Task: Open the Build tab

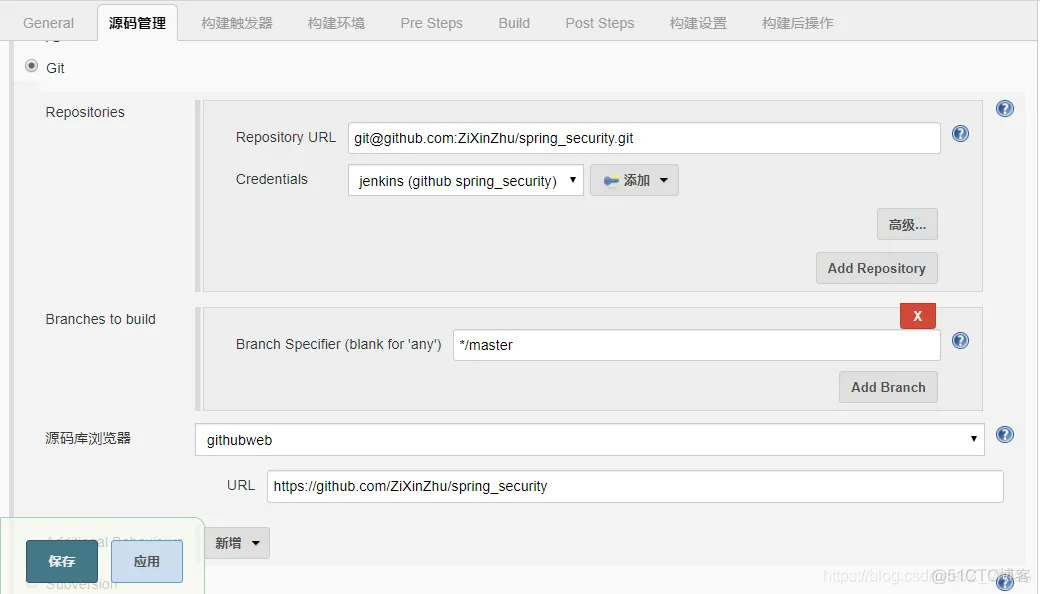Action: pos(514,23)
